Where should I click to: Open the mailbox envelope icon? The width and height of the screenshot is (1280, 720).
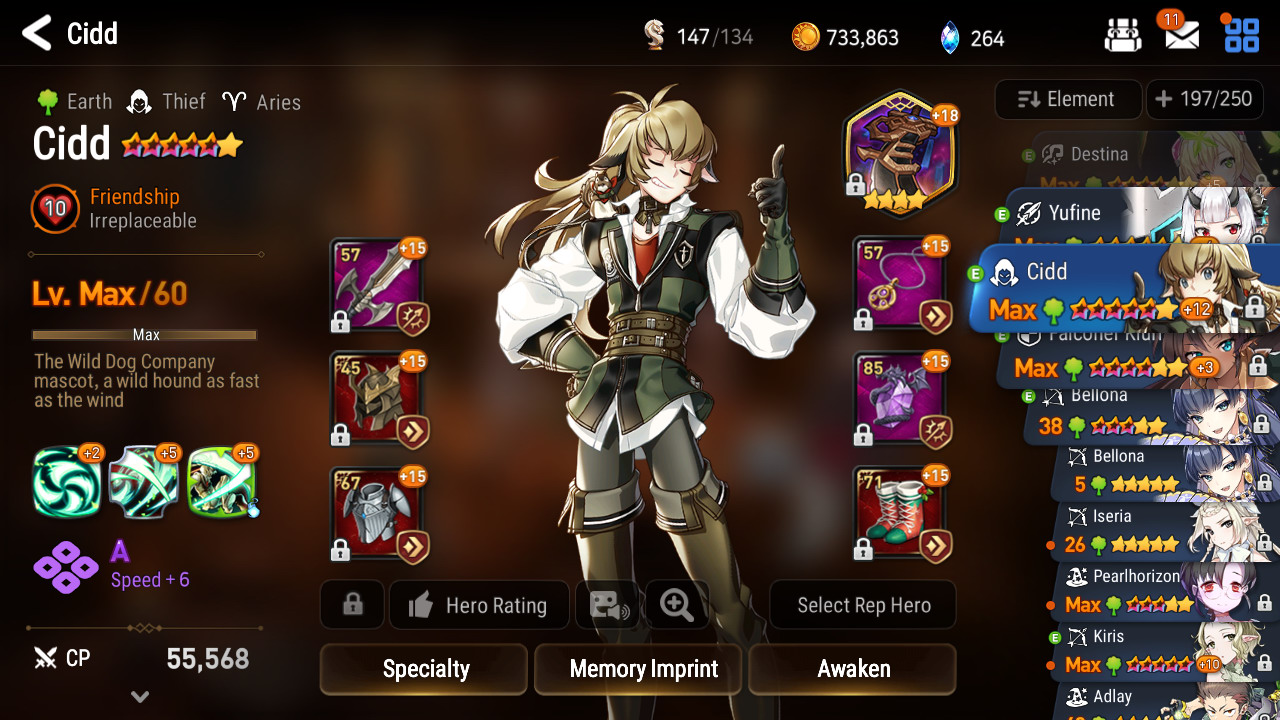(1182, 36)
